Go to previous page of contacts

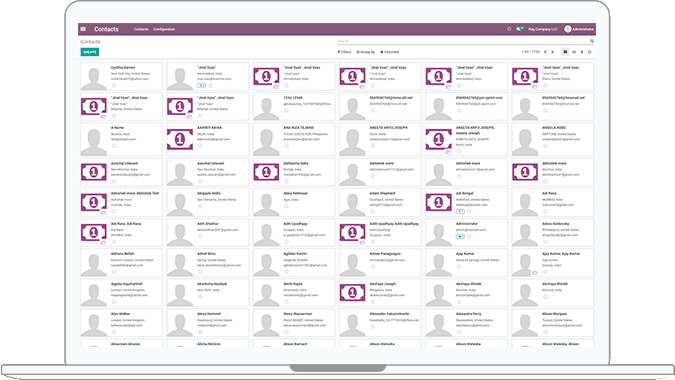(545, 52)
